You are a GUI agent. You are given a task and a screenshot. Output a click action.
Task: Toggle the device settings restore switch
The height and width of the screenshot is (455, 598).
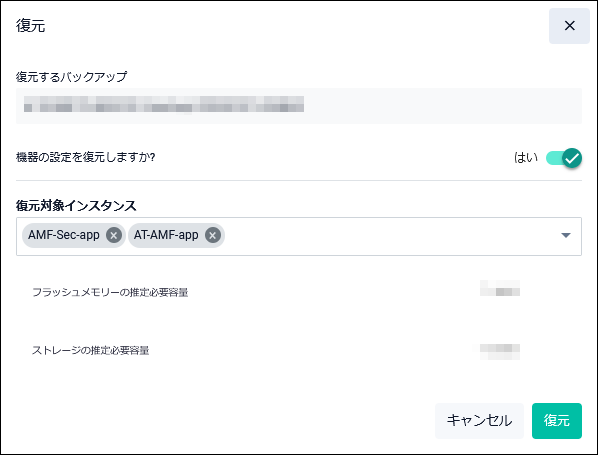coord(564,158)
